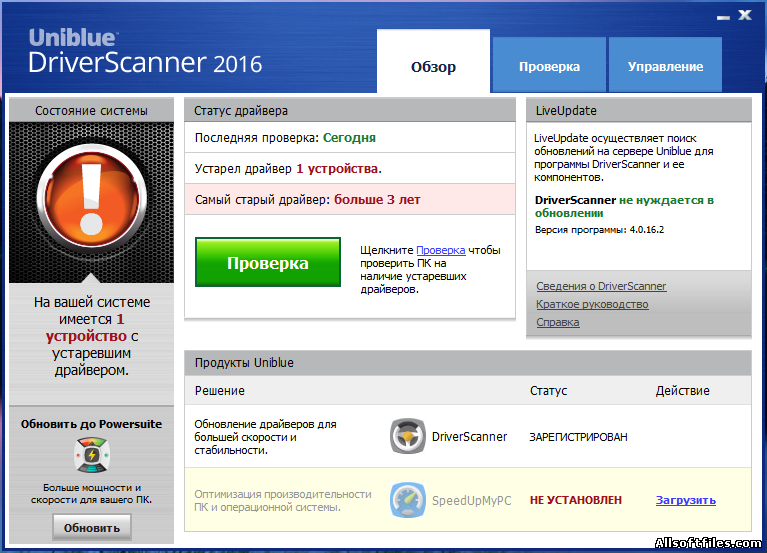Click Самый старый драйвер: больше 3 лет row
This screenshot has width=767, height=553.
coord(350,199)
